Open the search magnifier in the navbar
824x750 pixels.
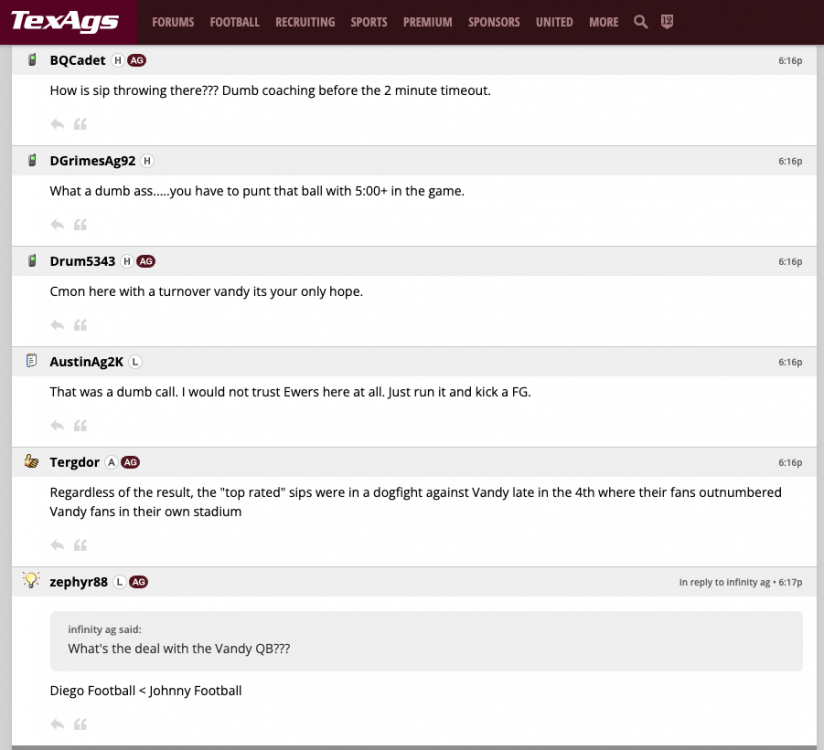(x=641, y=22)
